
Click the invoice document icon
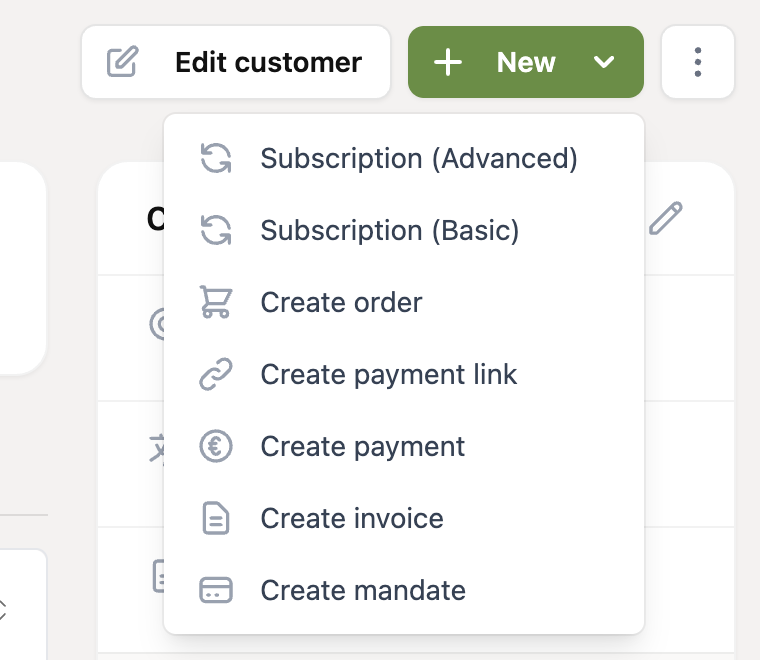coord(216,519)
